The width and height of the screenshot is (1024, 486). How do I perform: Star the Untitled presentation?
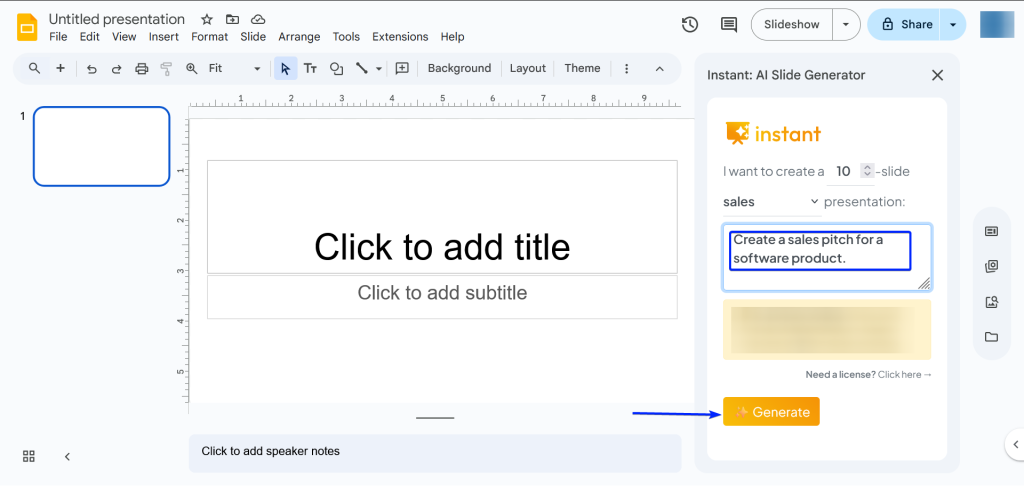[x=206, y=19]
